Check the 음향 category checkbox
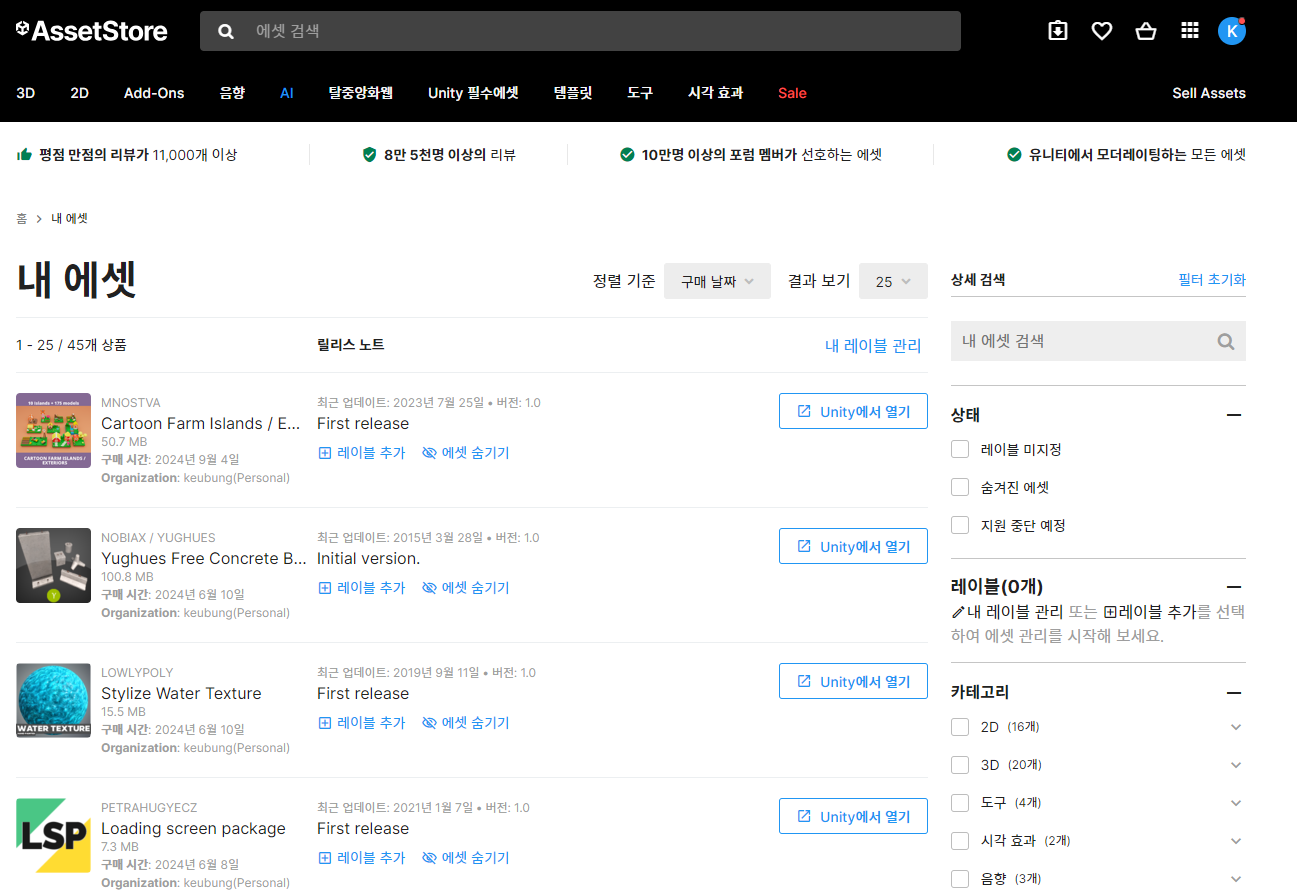Viewport: 1297px width, 890px height. [x=960, y=879]
